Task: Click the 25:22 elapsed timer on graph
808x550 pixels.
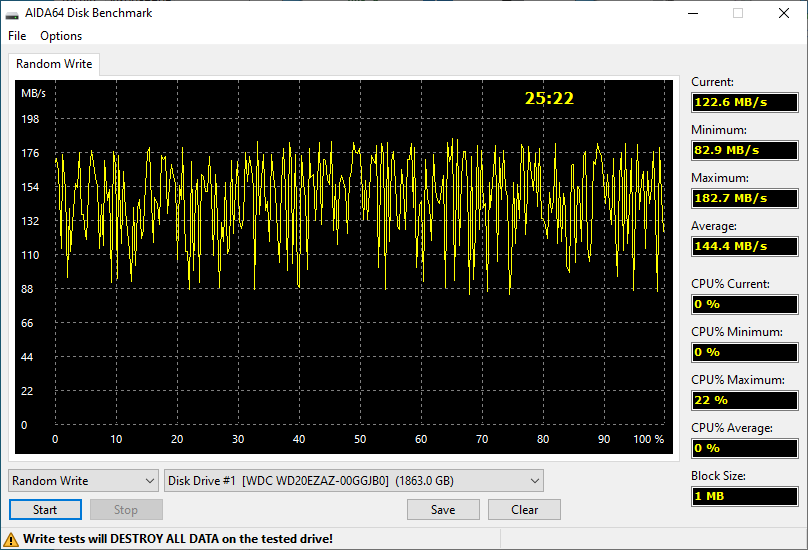Action: click(x=549, y=98)
